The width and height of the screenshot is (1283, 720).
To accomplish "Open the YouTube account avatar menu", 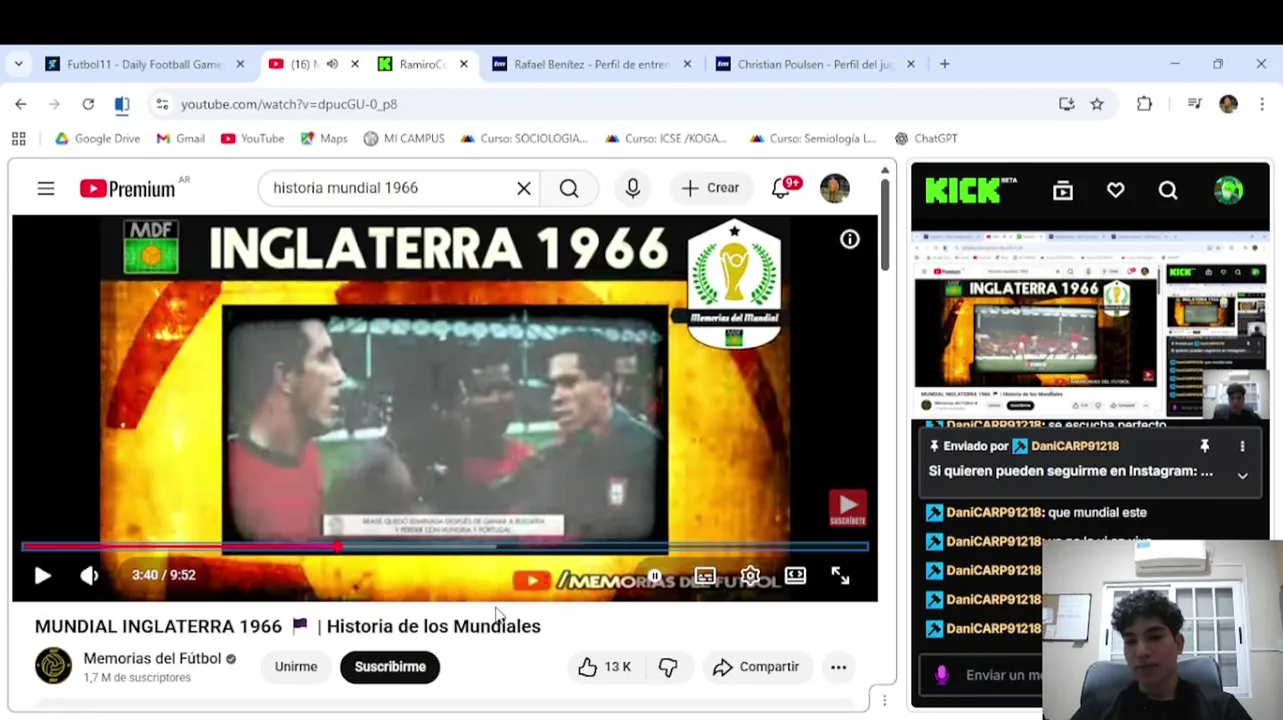I will click(835, 188).
